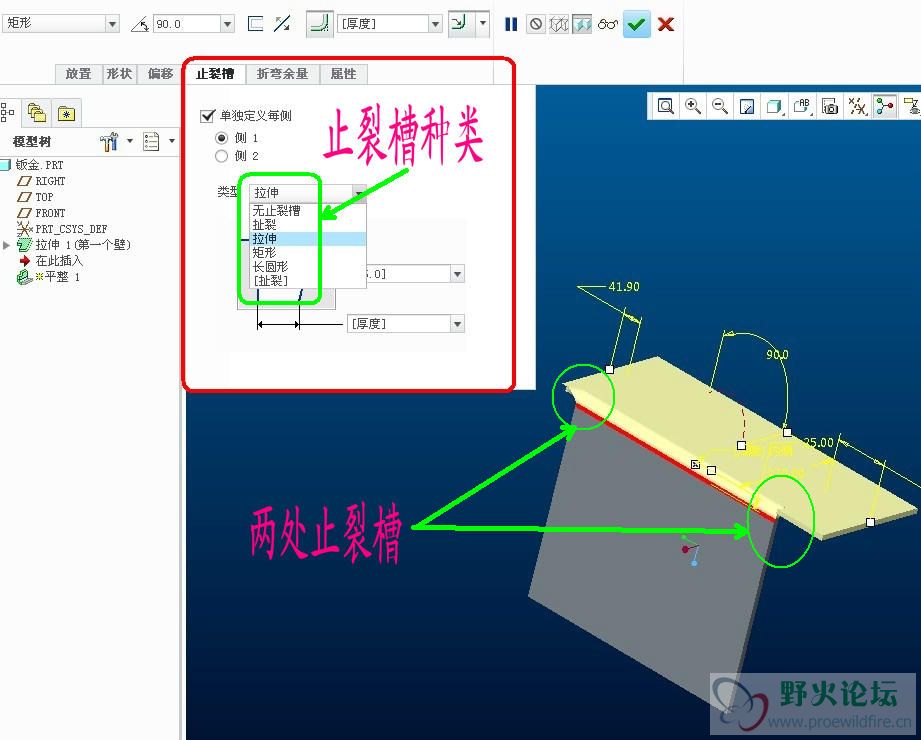Toggle the 单独定义每侧 checkbox
This screenshot has height=740, width=921.
pos(207,116)
